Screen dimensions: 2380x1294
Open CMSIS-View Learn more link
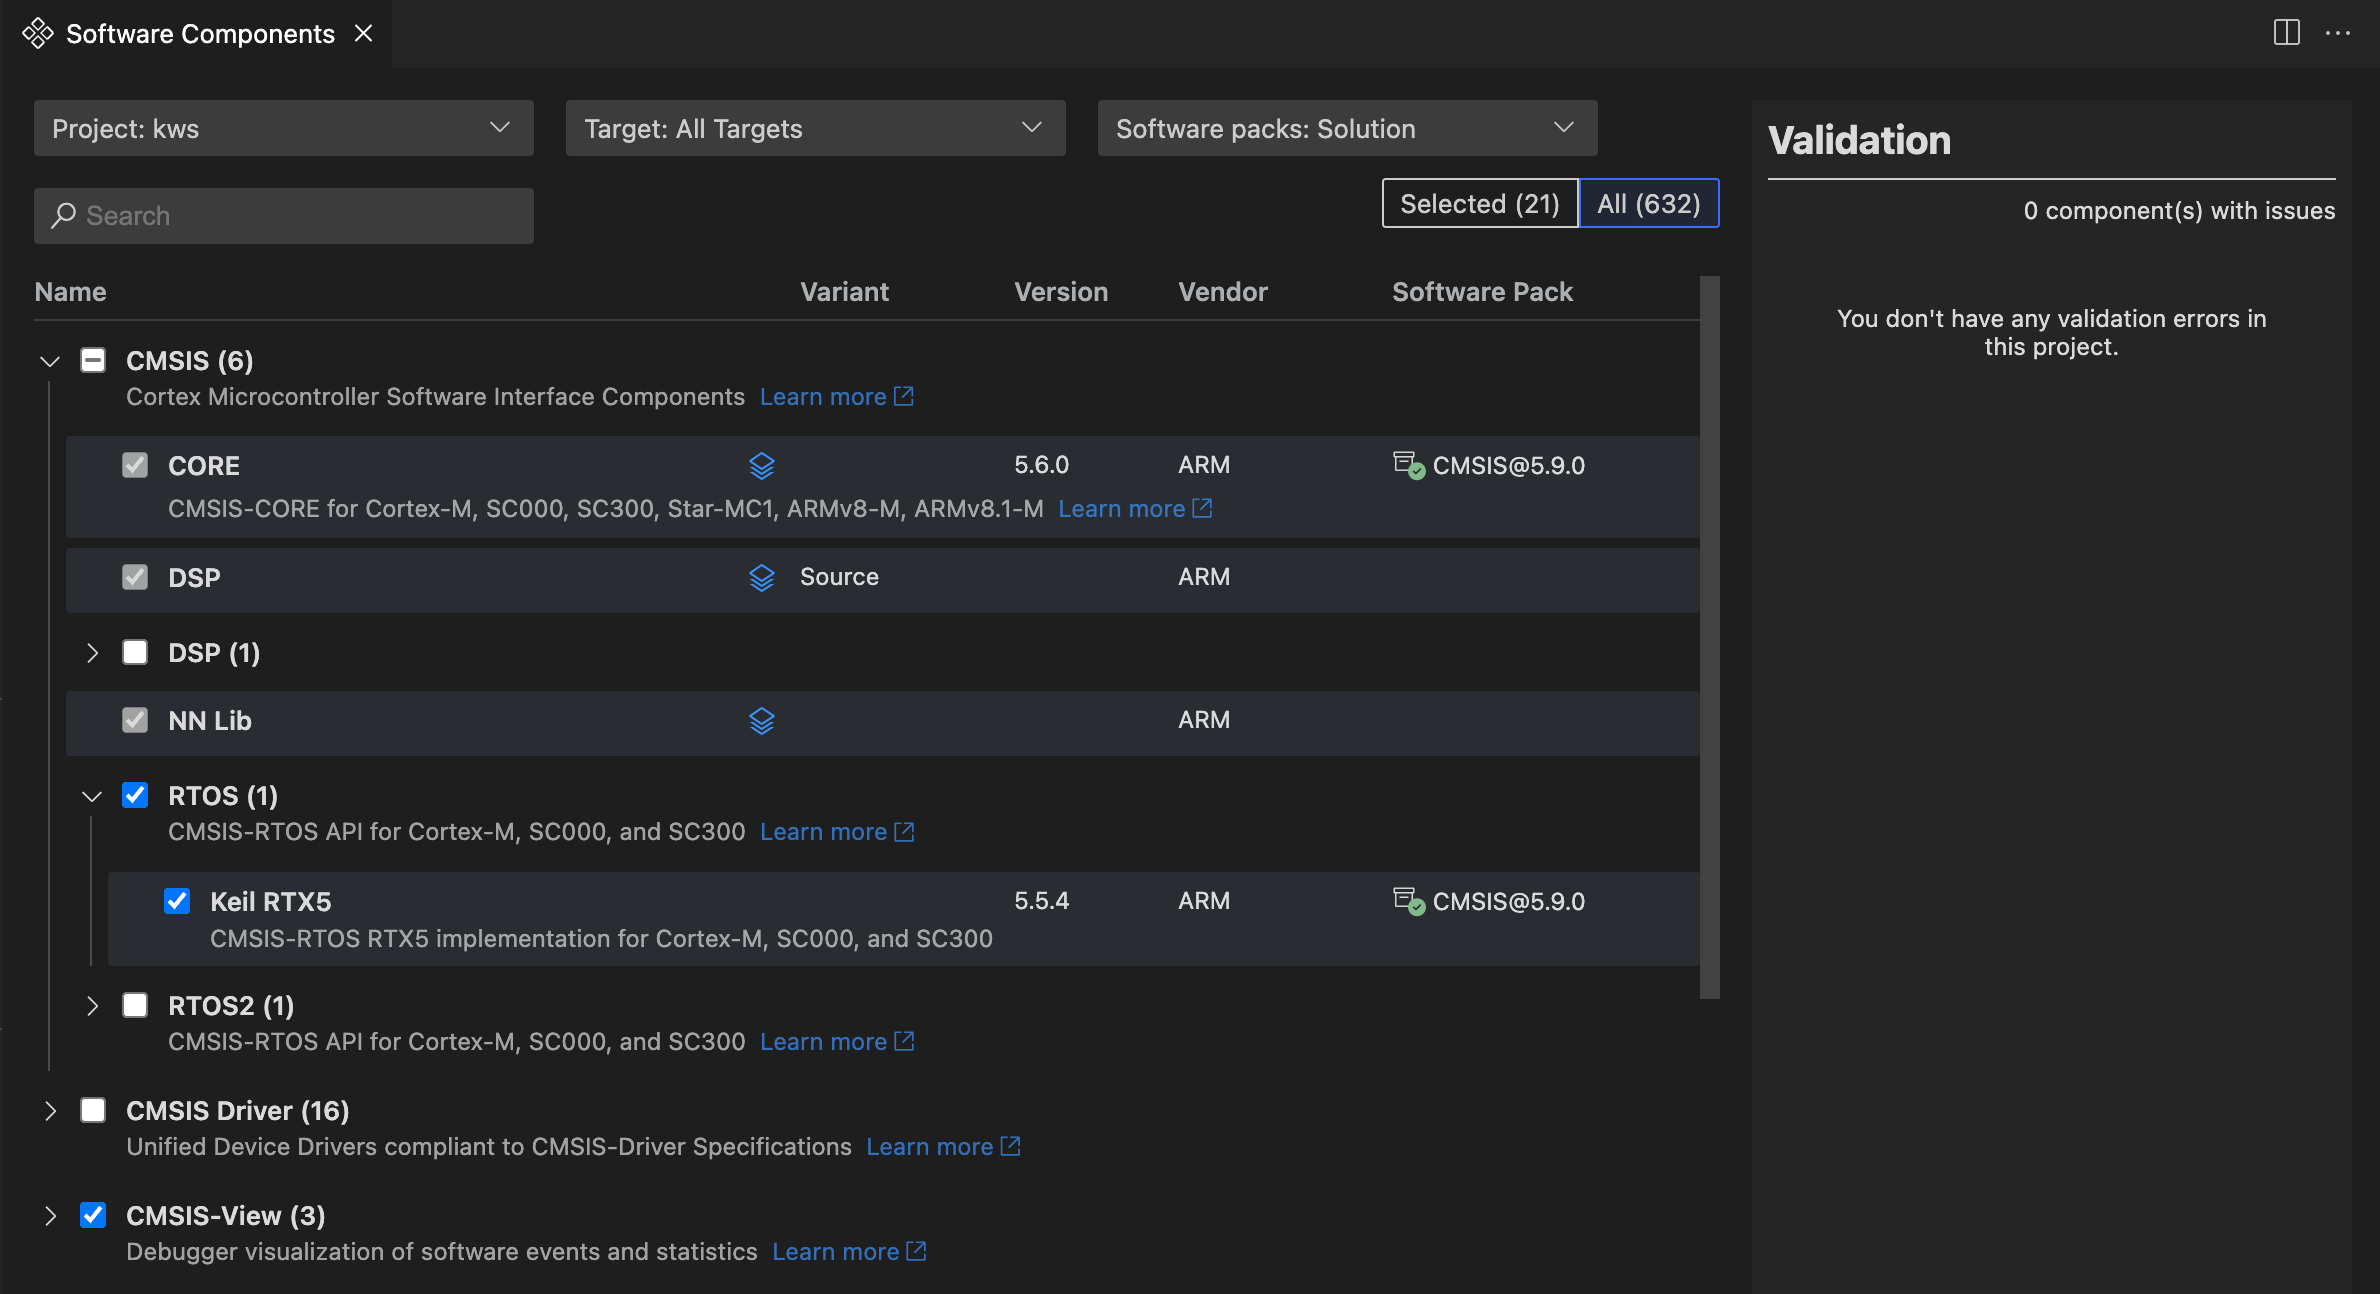coord(835,1251)
